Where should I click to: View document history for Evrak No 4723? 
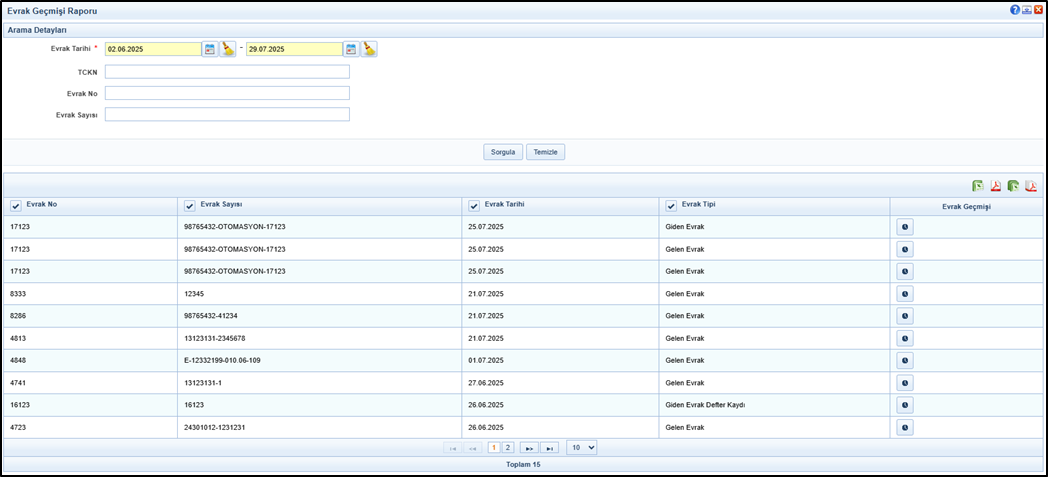[905, 428]
